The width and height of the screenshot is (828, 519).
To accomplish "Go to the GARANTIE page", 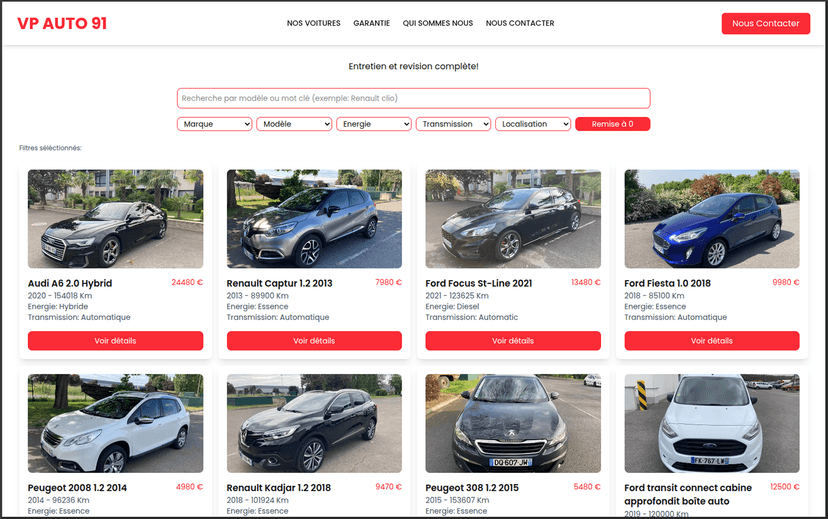I will point(371,23).
